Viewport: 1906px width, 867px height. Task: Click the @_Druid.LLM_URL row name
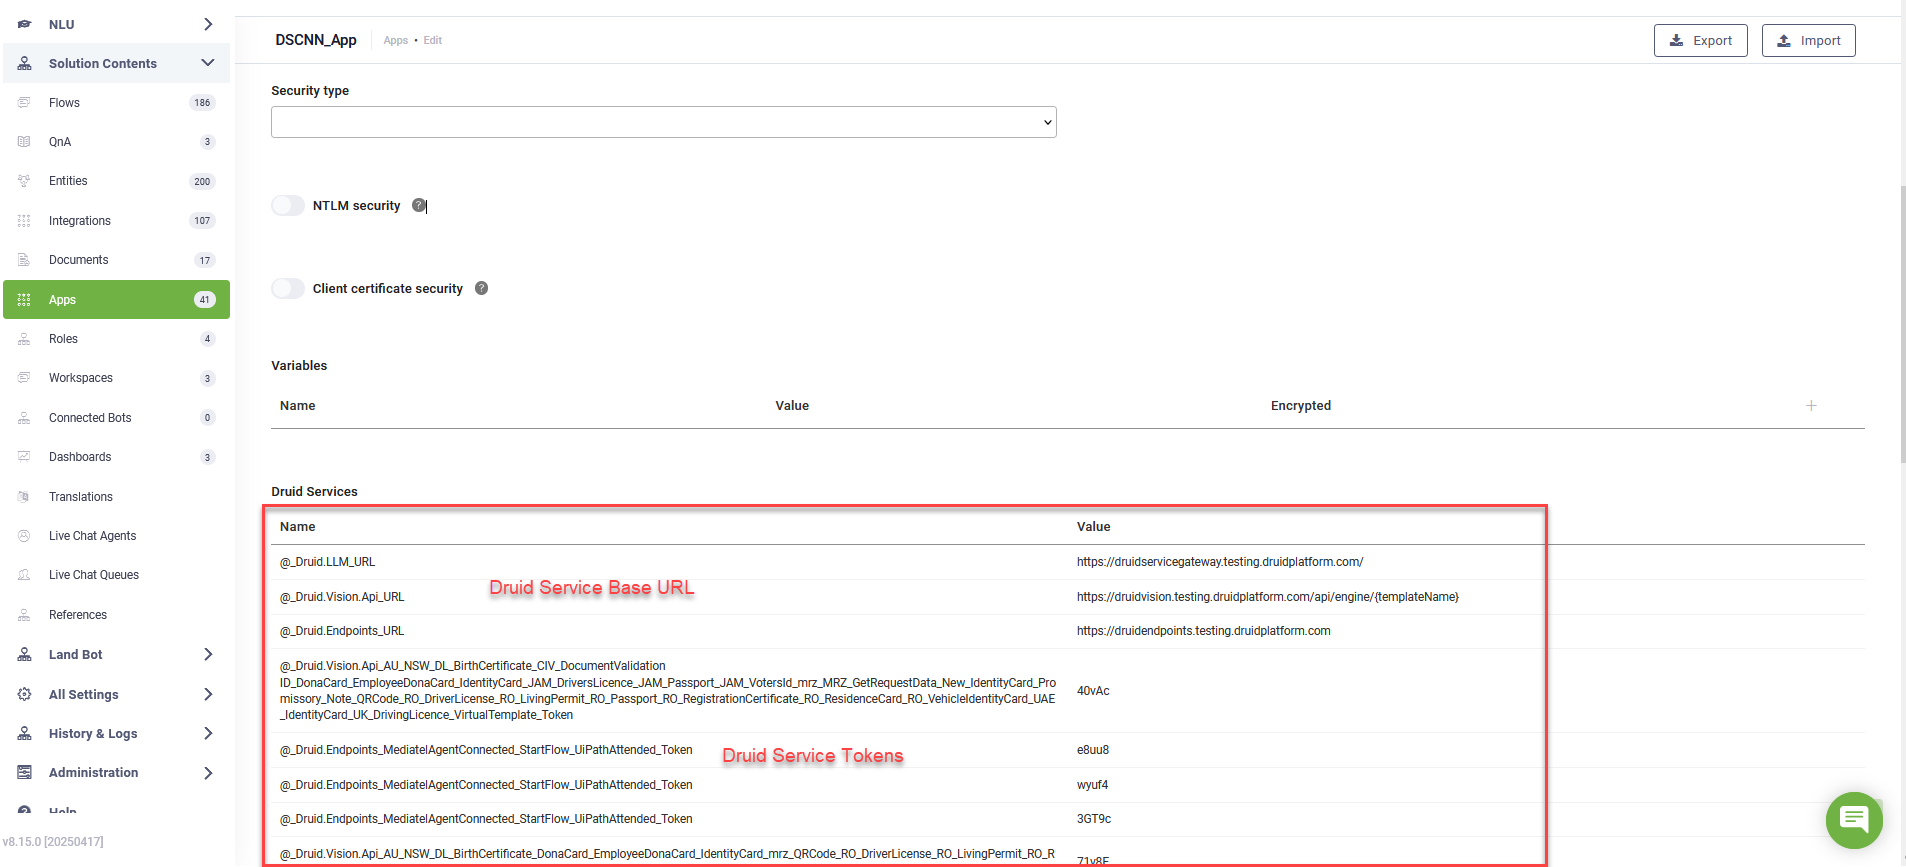click(328, 562)
